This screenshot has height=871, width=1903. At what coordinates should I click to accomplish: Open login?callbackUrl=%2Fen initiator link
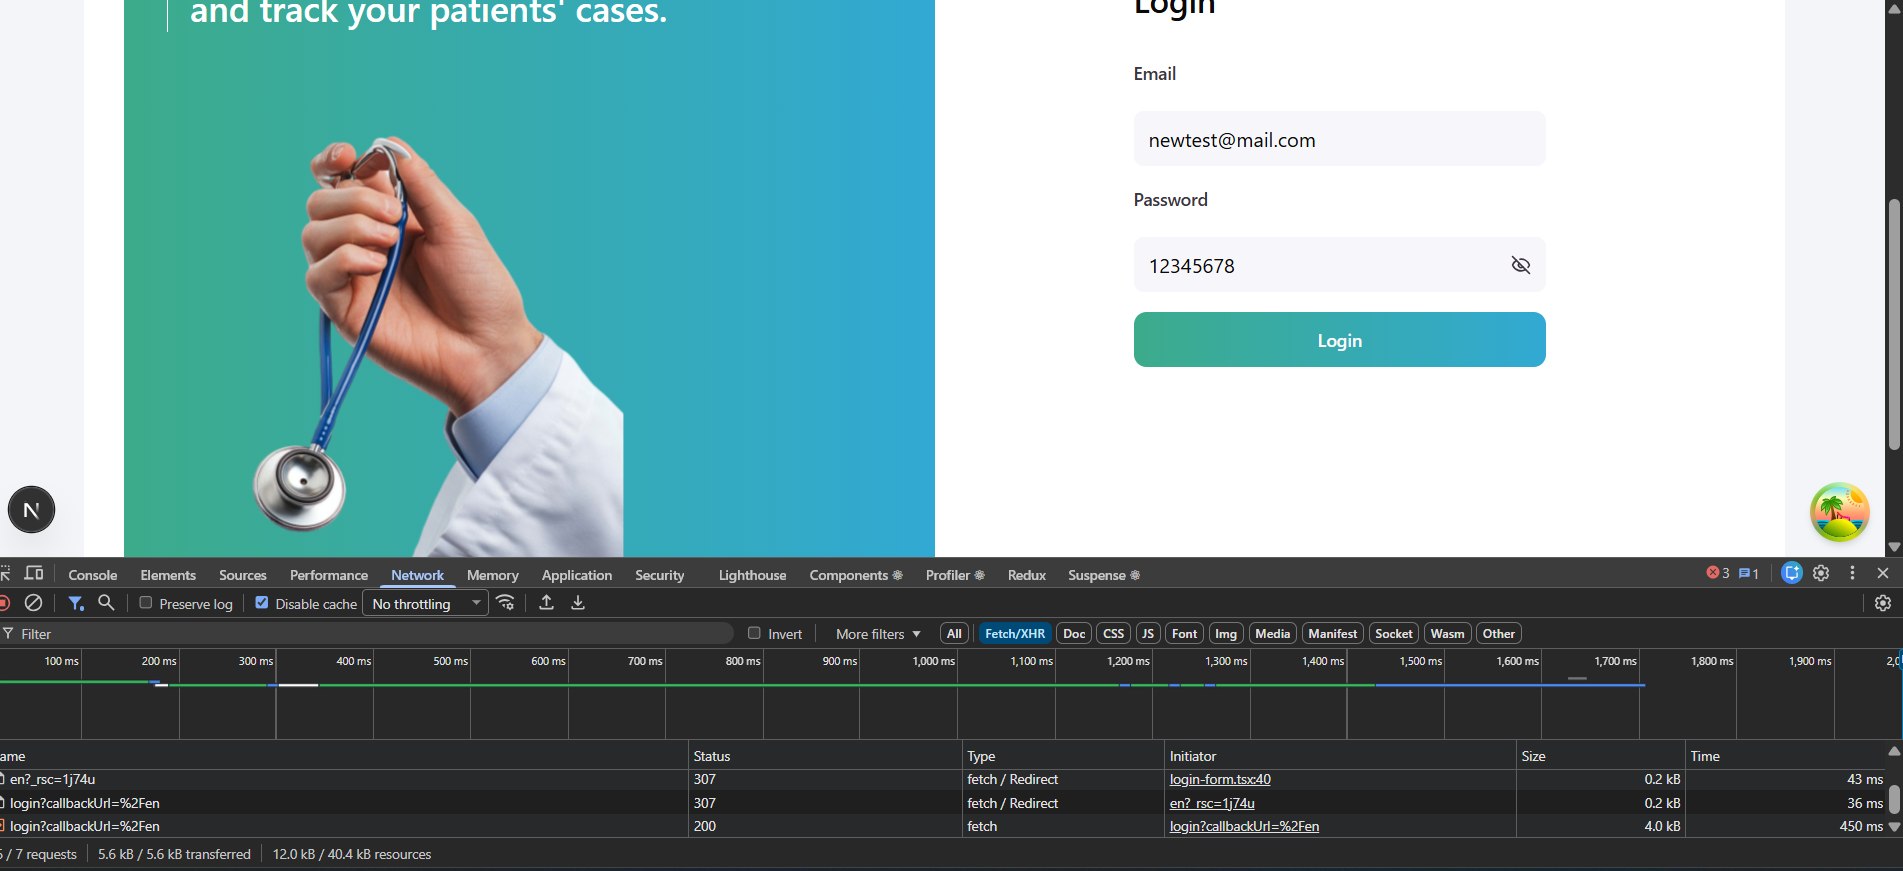point(1244,827)
